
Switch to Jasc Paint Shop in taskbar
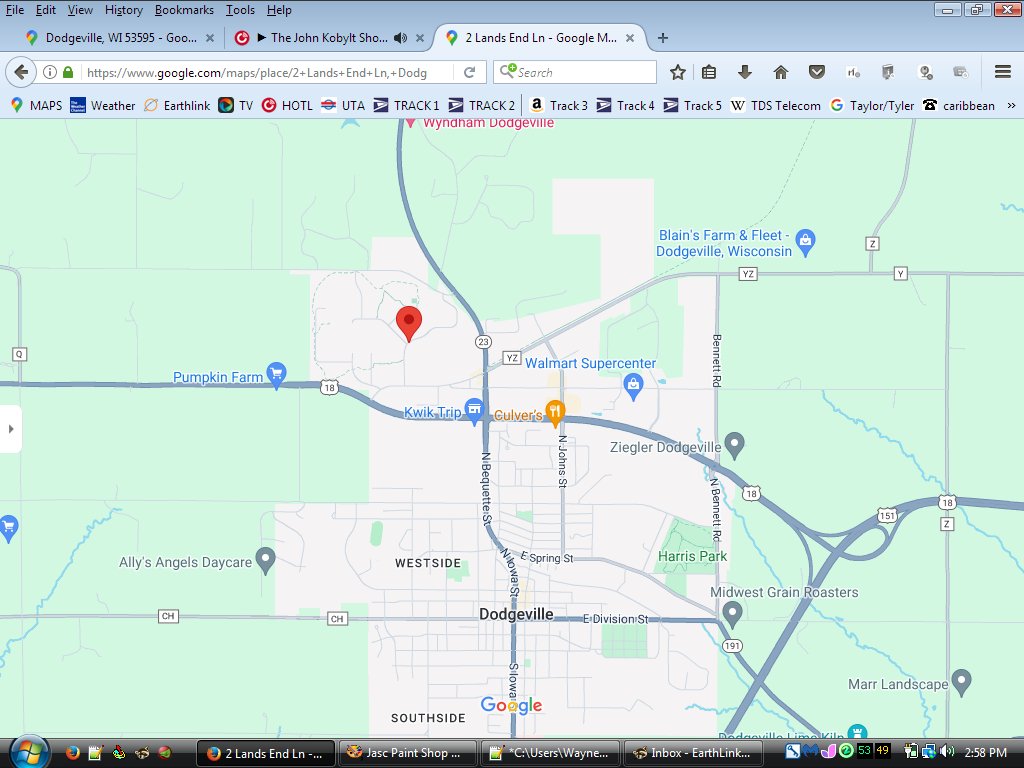click(x=403, y=752)
